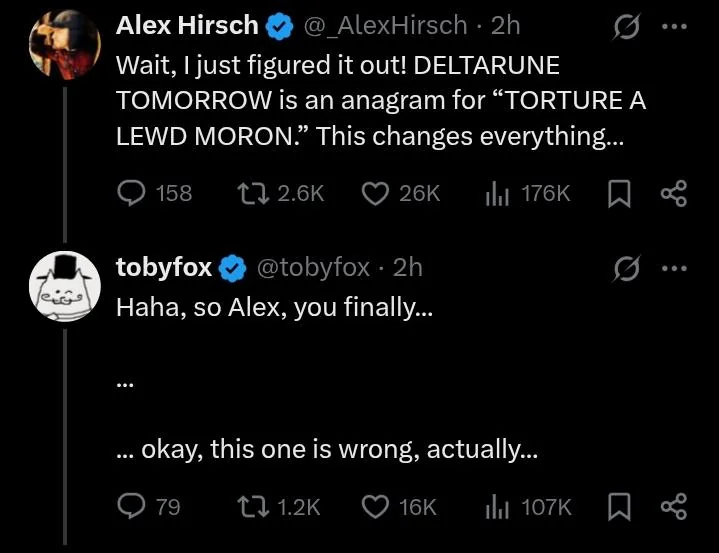Reply to tobyfox's tweet
This screenshot has height=553, width=719.
click(x=133, y=507)
